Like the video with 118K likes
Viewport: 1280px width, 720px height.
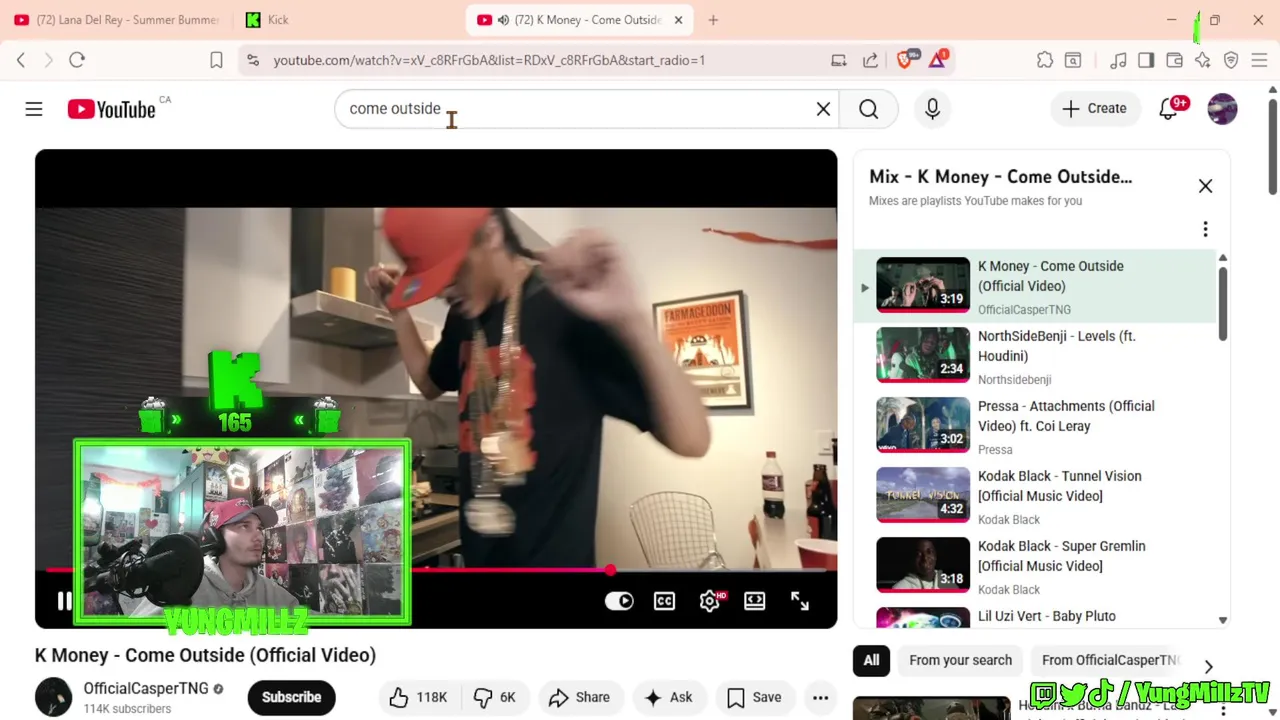[x=418, y=697]
